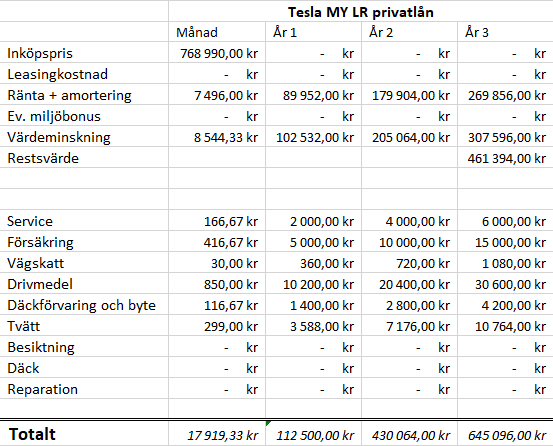Viewport: 553px width, 446px height.
Task: Click the 307 596,00 kr cell
Action: (x=505, y=137)
